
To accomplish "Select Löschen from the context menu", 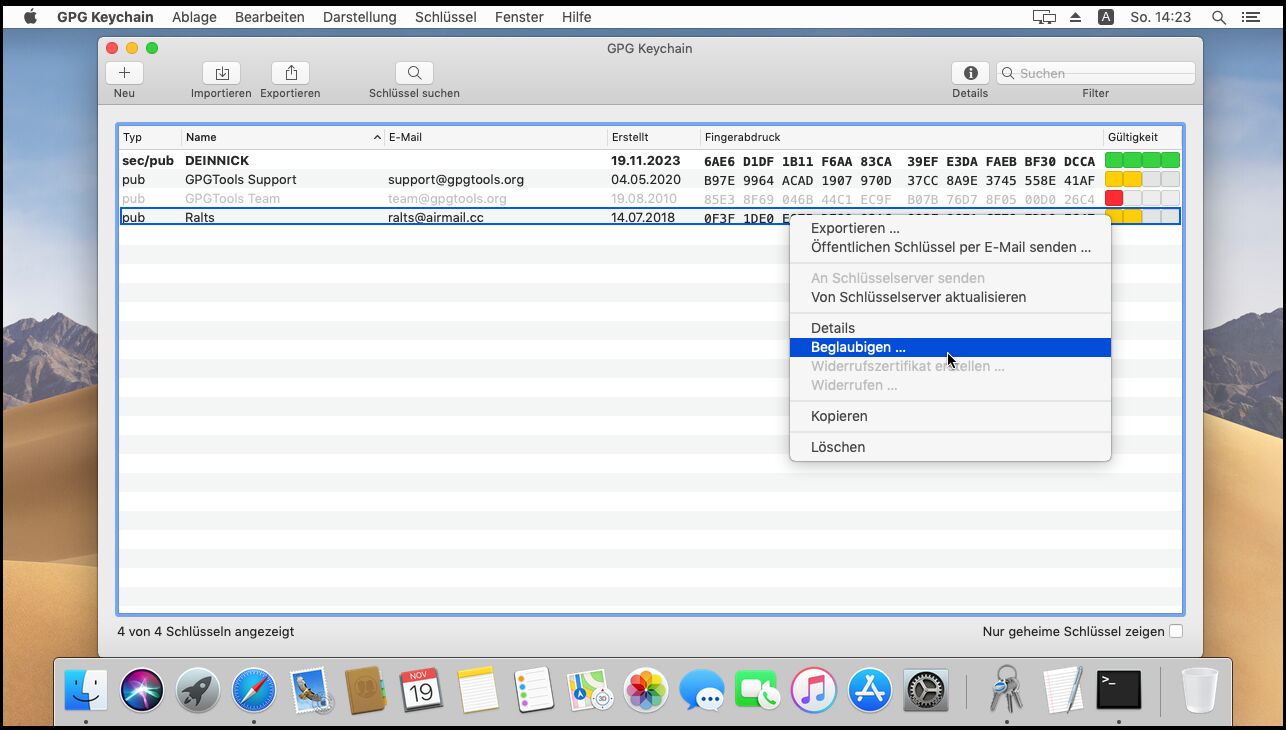I will 838,447.
